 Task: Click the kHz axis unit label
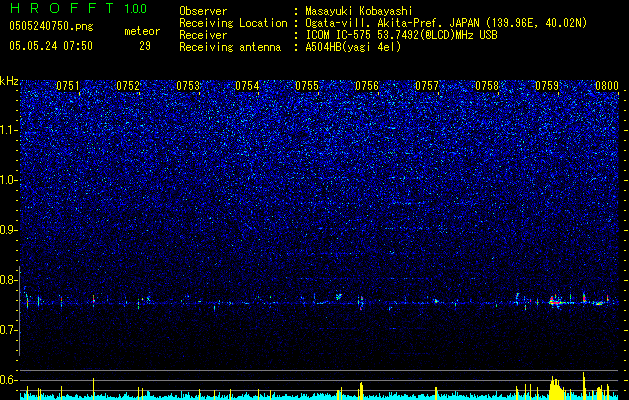(x=9, y=81)
